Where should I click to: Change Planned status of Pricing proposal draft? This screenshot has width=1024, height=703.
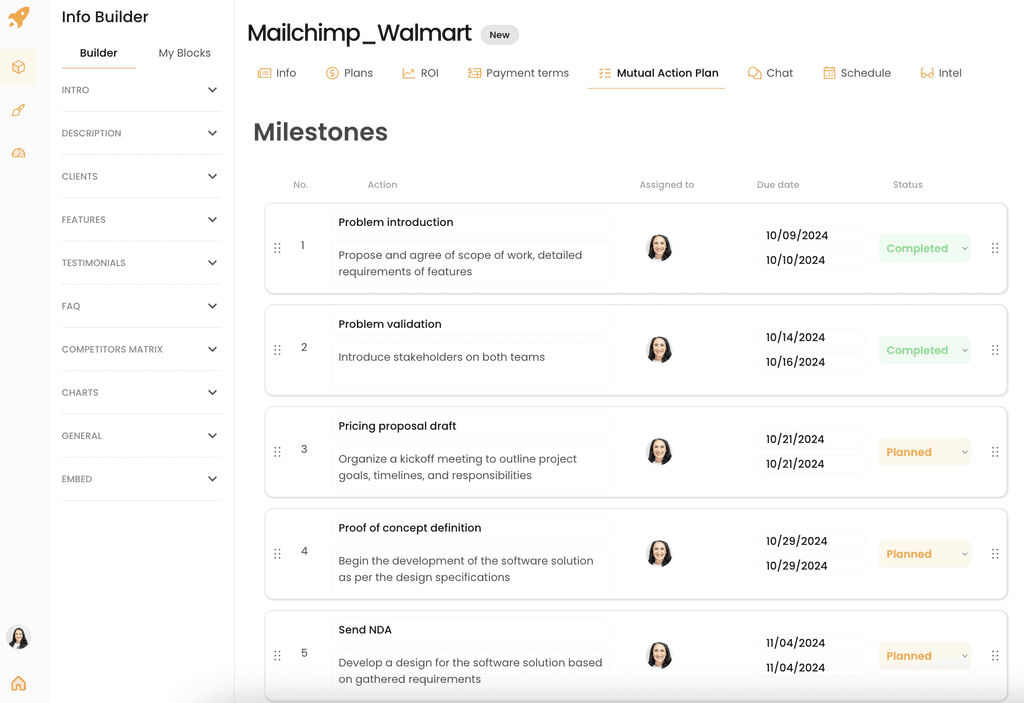(924, 452)
